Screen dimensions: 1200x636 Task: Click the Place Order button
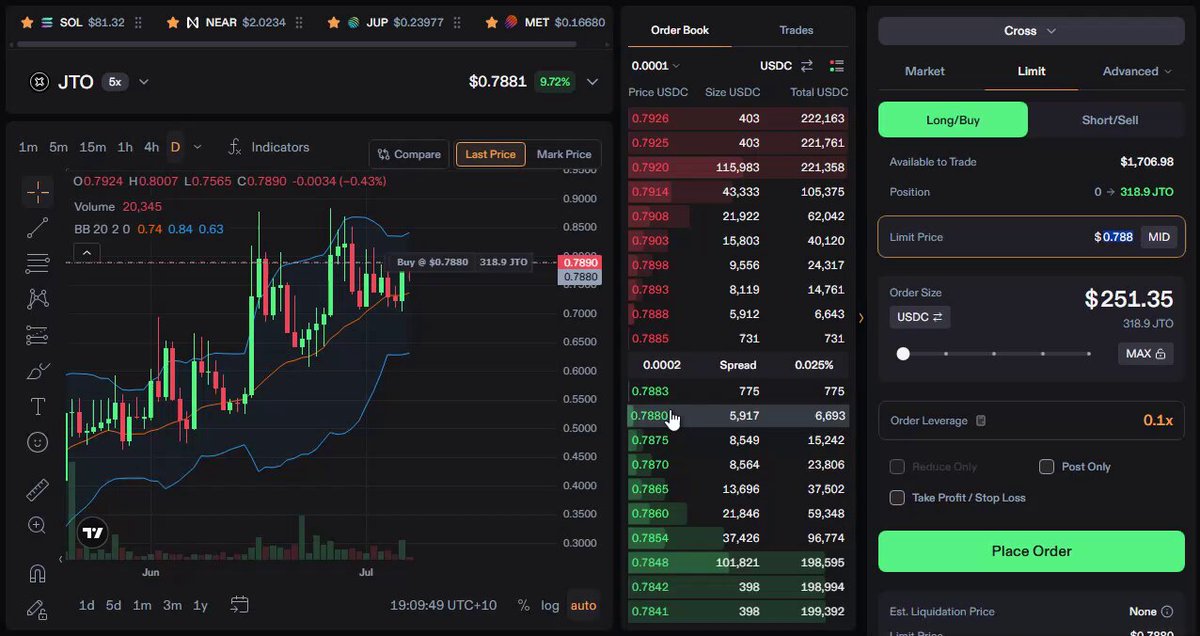click(1031, 551)
